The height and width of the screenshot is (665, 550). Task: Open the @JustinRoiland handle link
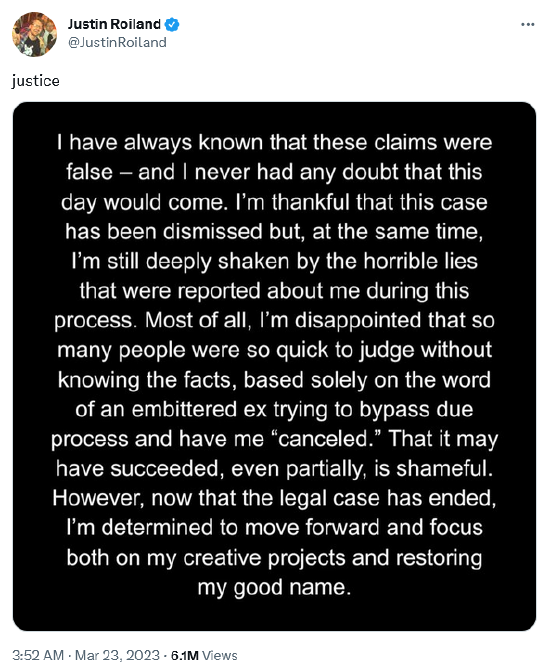click(x=117, y=42)
